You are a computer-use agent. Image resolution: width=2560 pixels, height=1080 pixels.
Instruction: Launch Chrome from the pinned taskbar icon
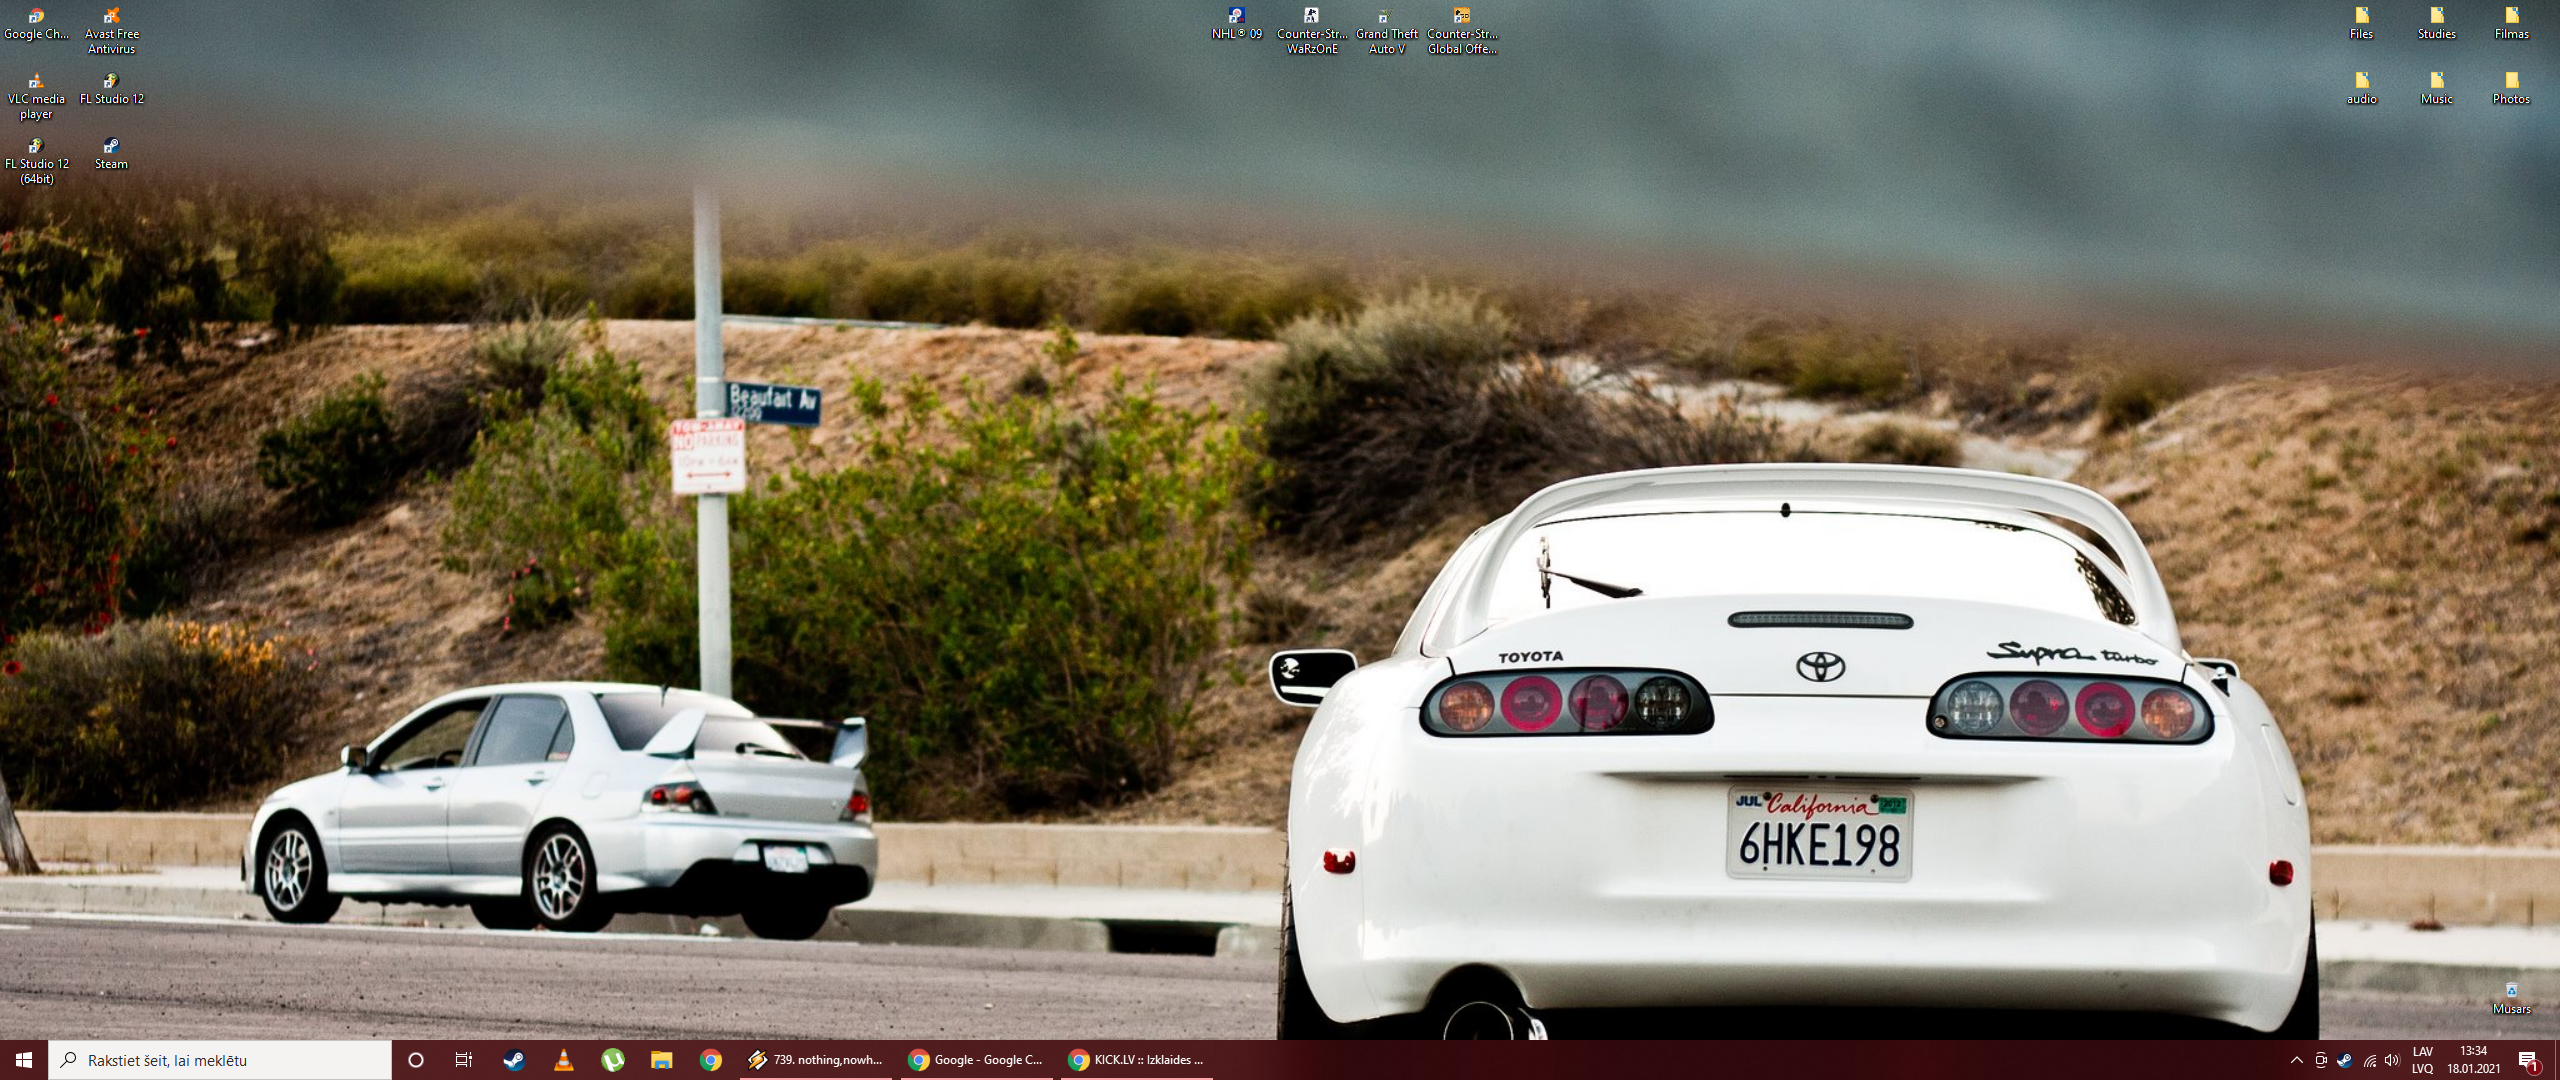coord(711,1060)
